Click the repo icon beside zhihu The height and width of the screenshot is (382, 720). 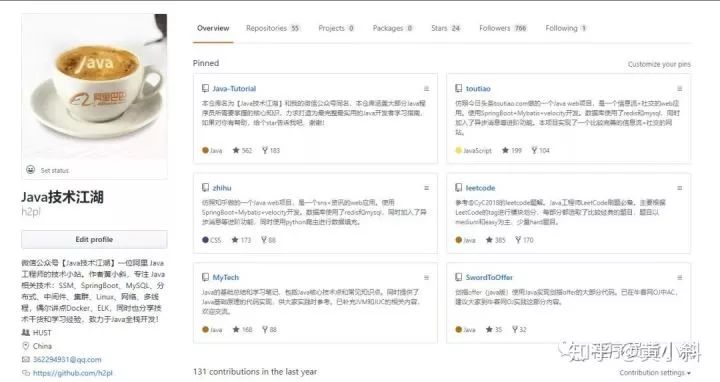tap(205, 187)
